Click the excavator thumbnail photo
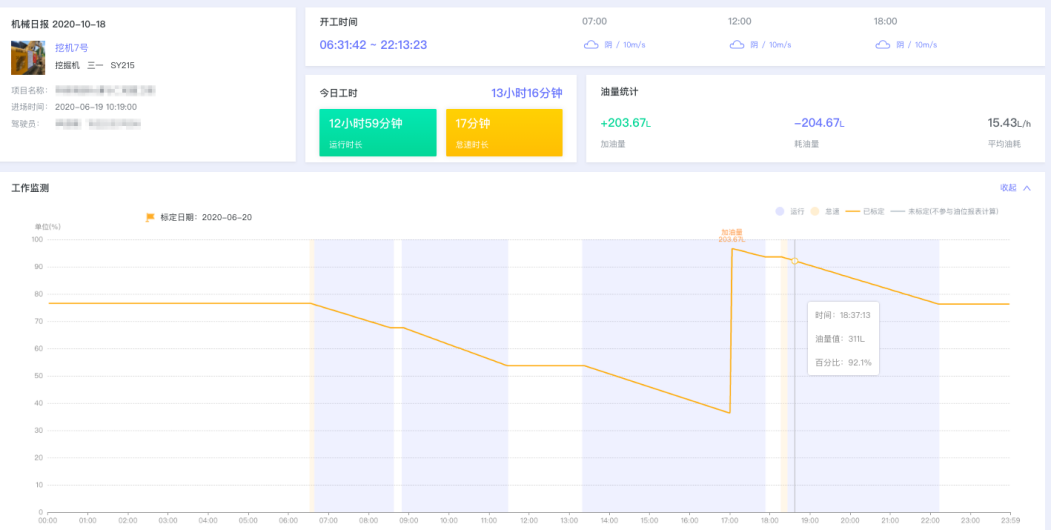 [x=28, y=58]
